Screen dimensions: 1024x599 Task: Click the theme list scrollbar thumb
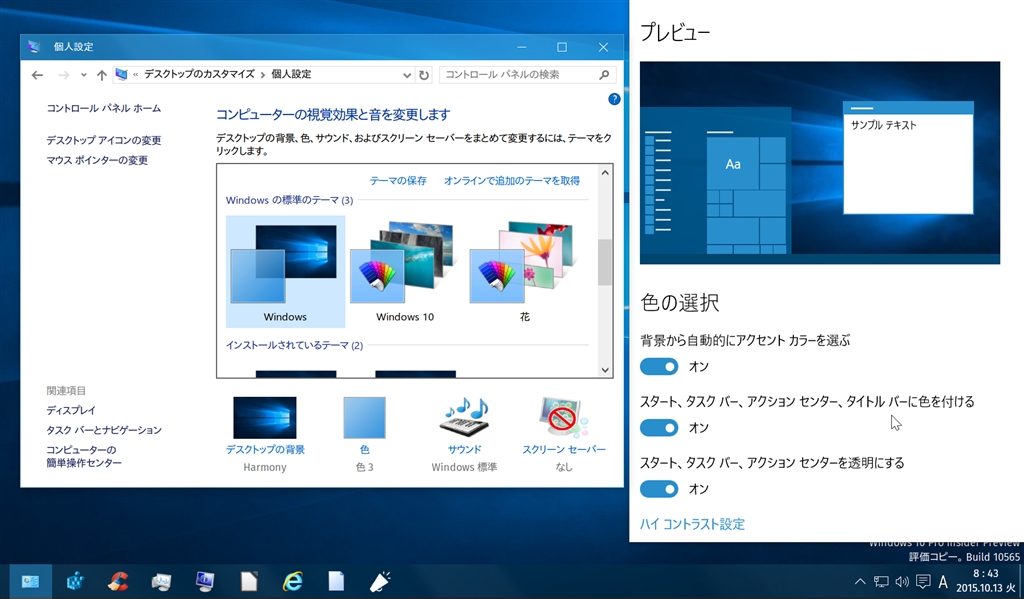coord(605,262)
